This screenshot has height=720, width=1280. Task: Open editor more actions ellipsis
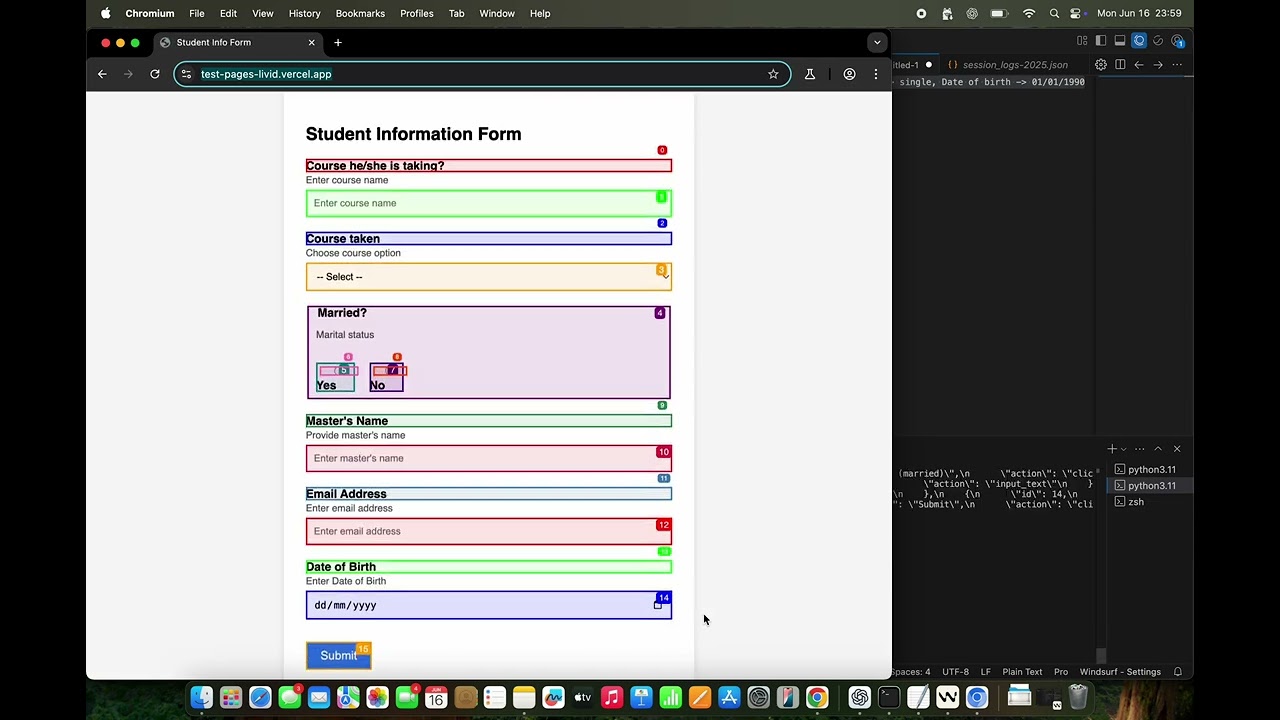(x=1177, y=65)
